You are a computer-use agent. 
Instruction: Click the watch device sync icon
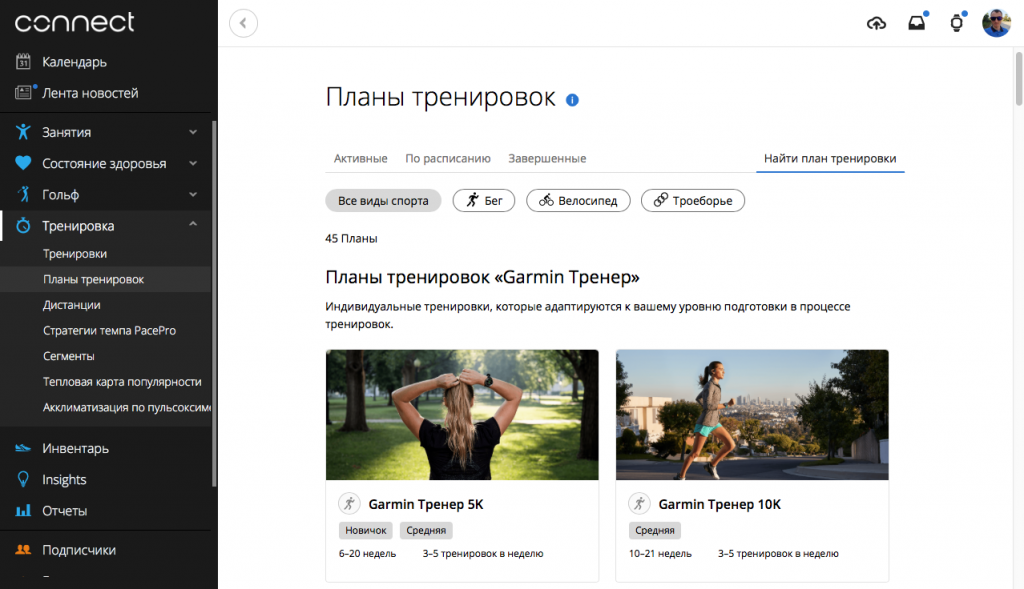[956, 23]
